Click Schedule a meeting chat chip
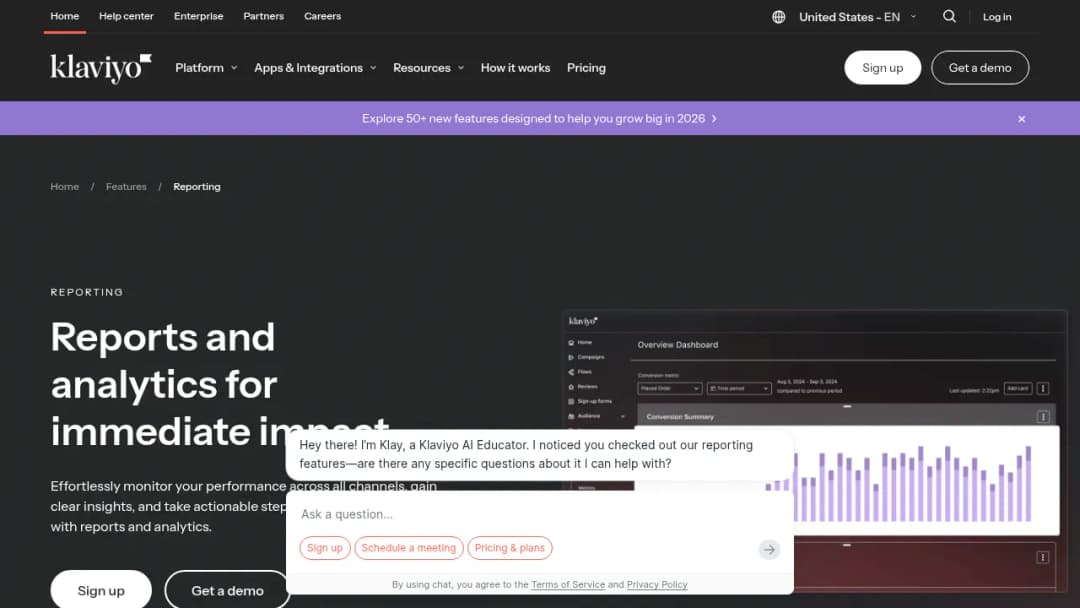Image resolution: width=1080 pixels, height=608 pixels. [408, 548]
